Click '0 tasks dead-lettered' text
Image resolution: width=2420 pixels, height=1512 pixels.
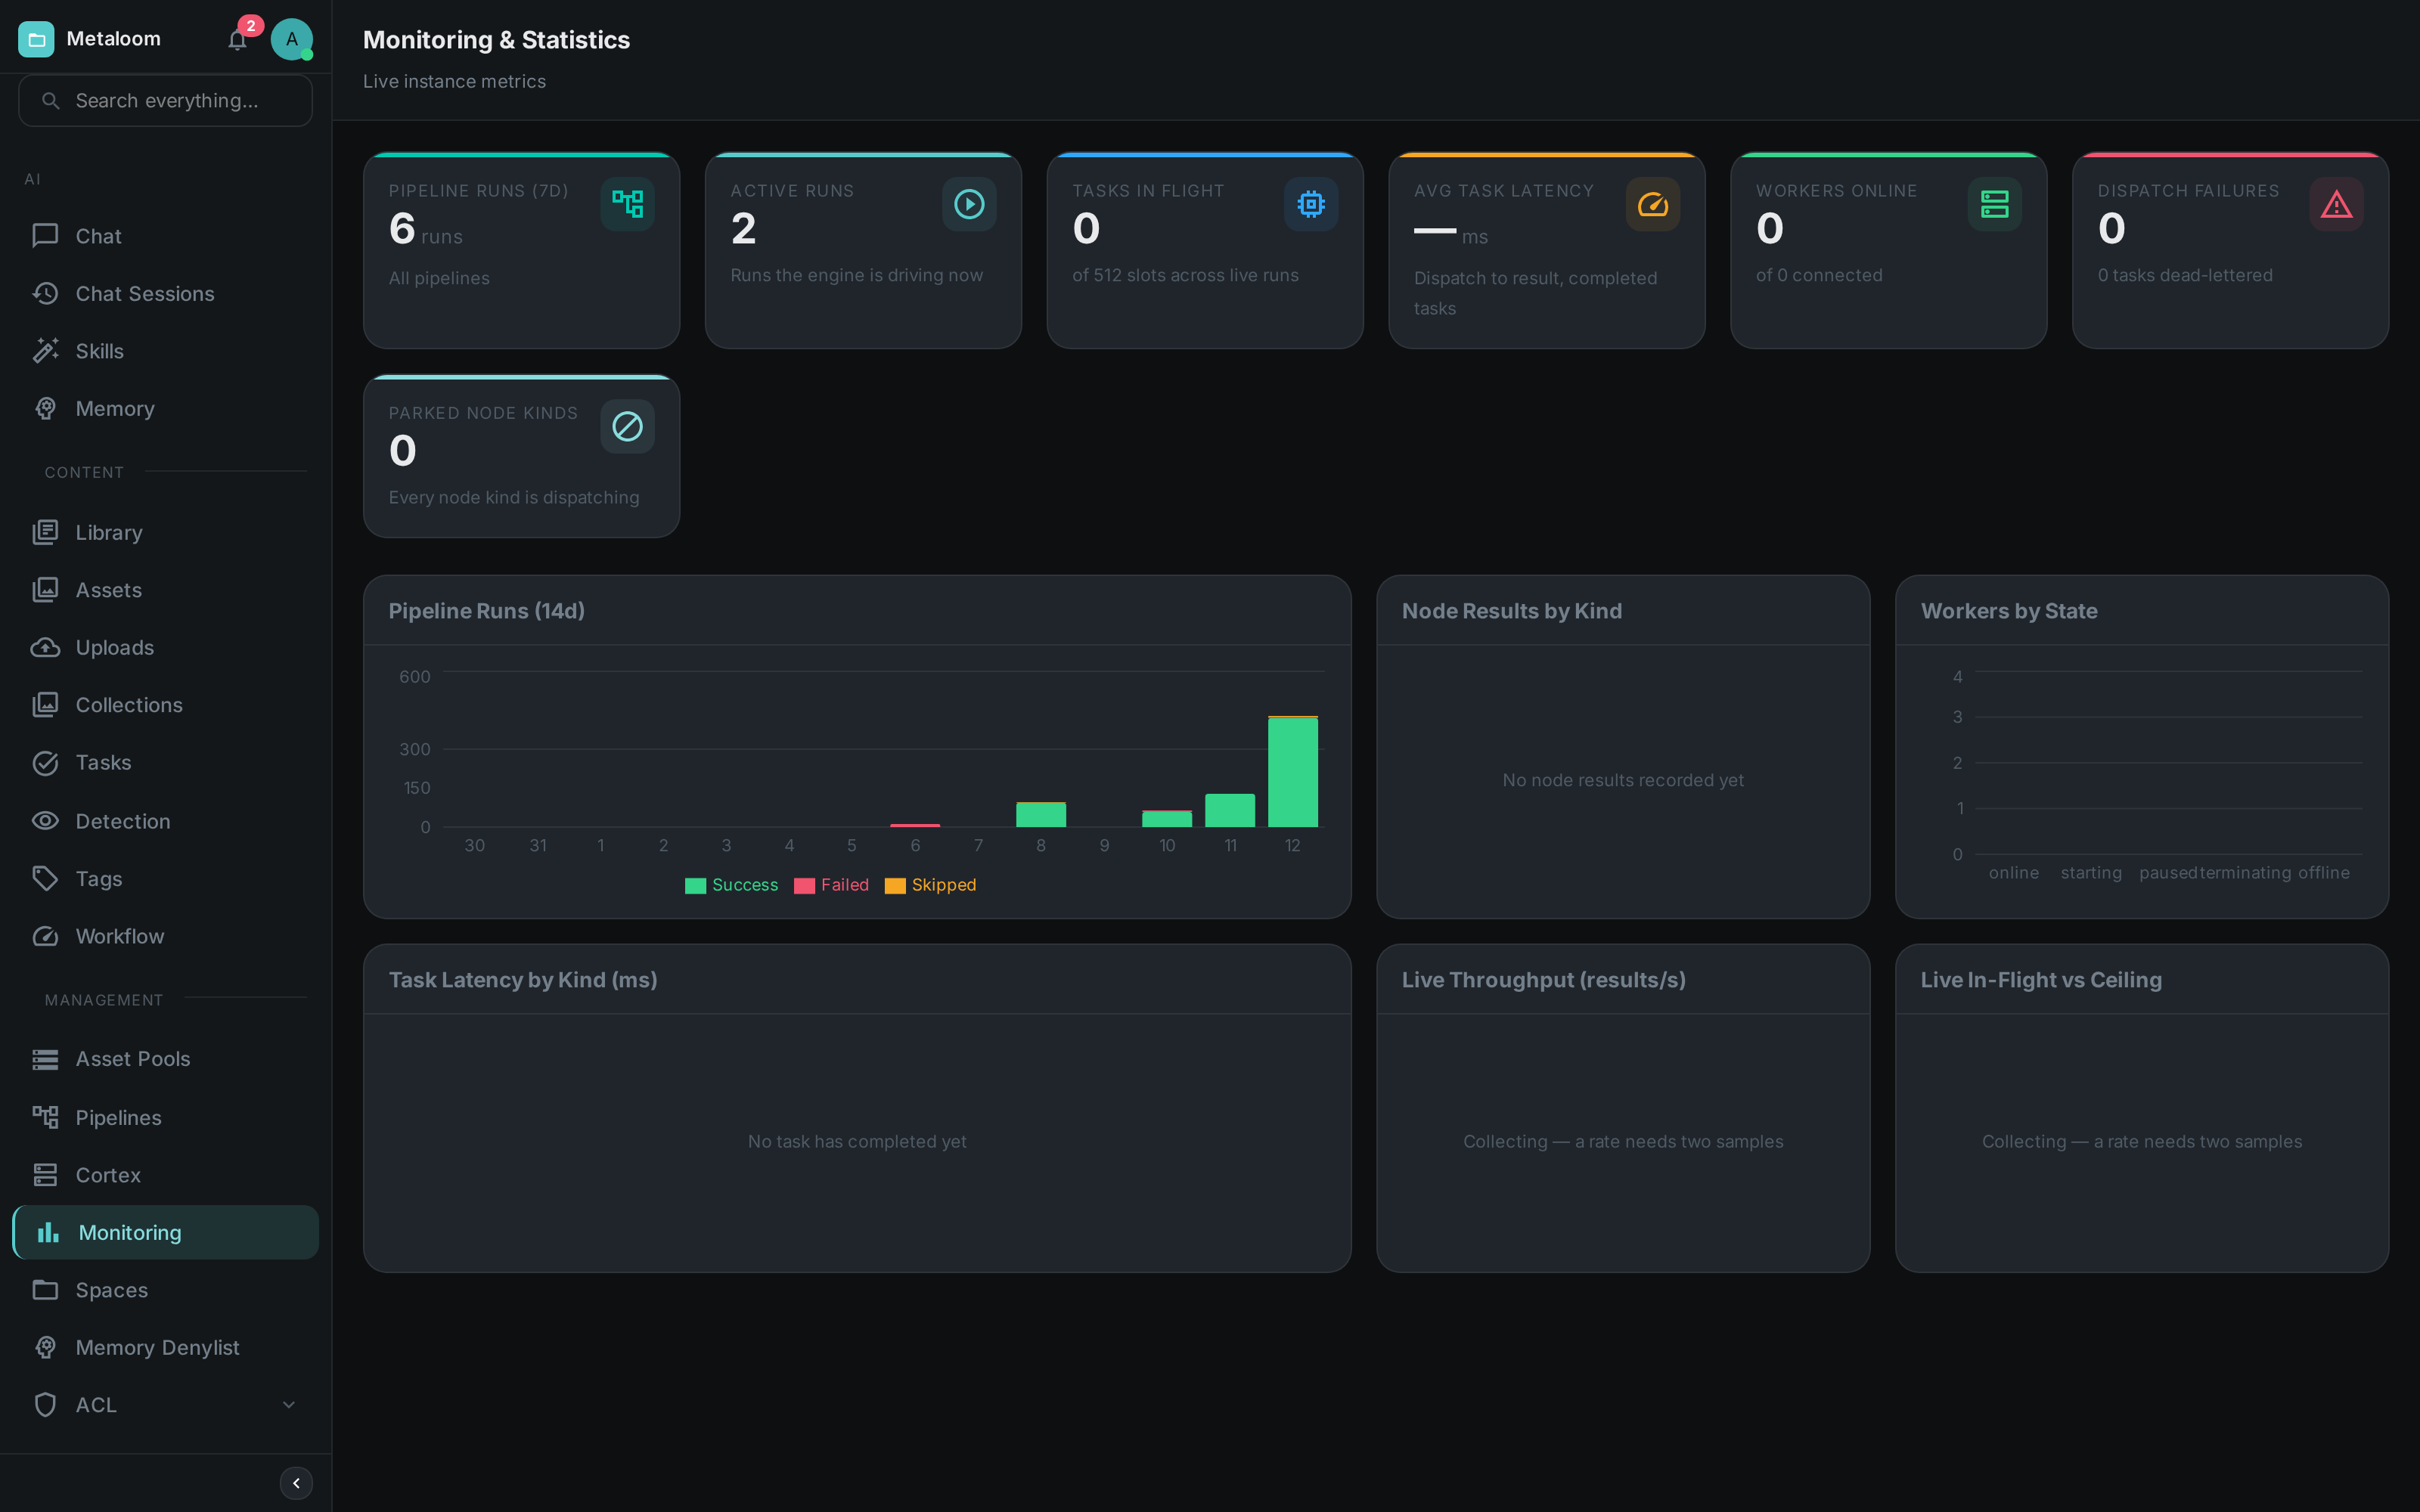click(x=2185, y=275)
